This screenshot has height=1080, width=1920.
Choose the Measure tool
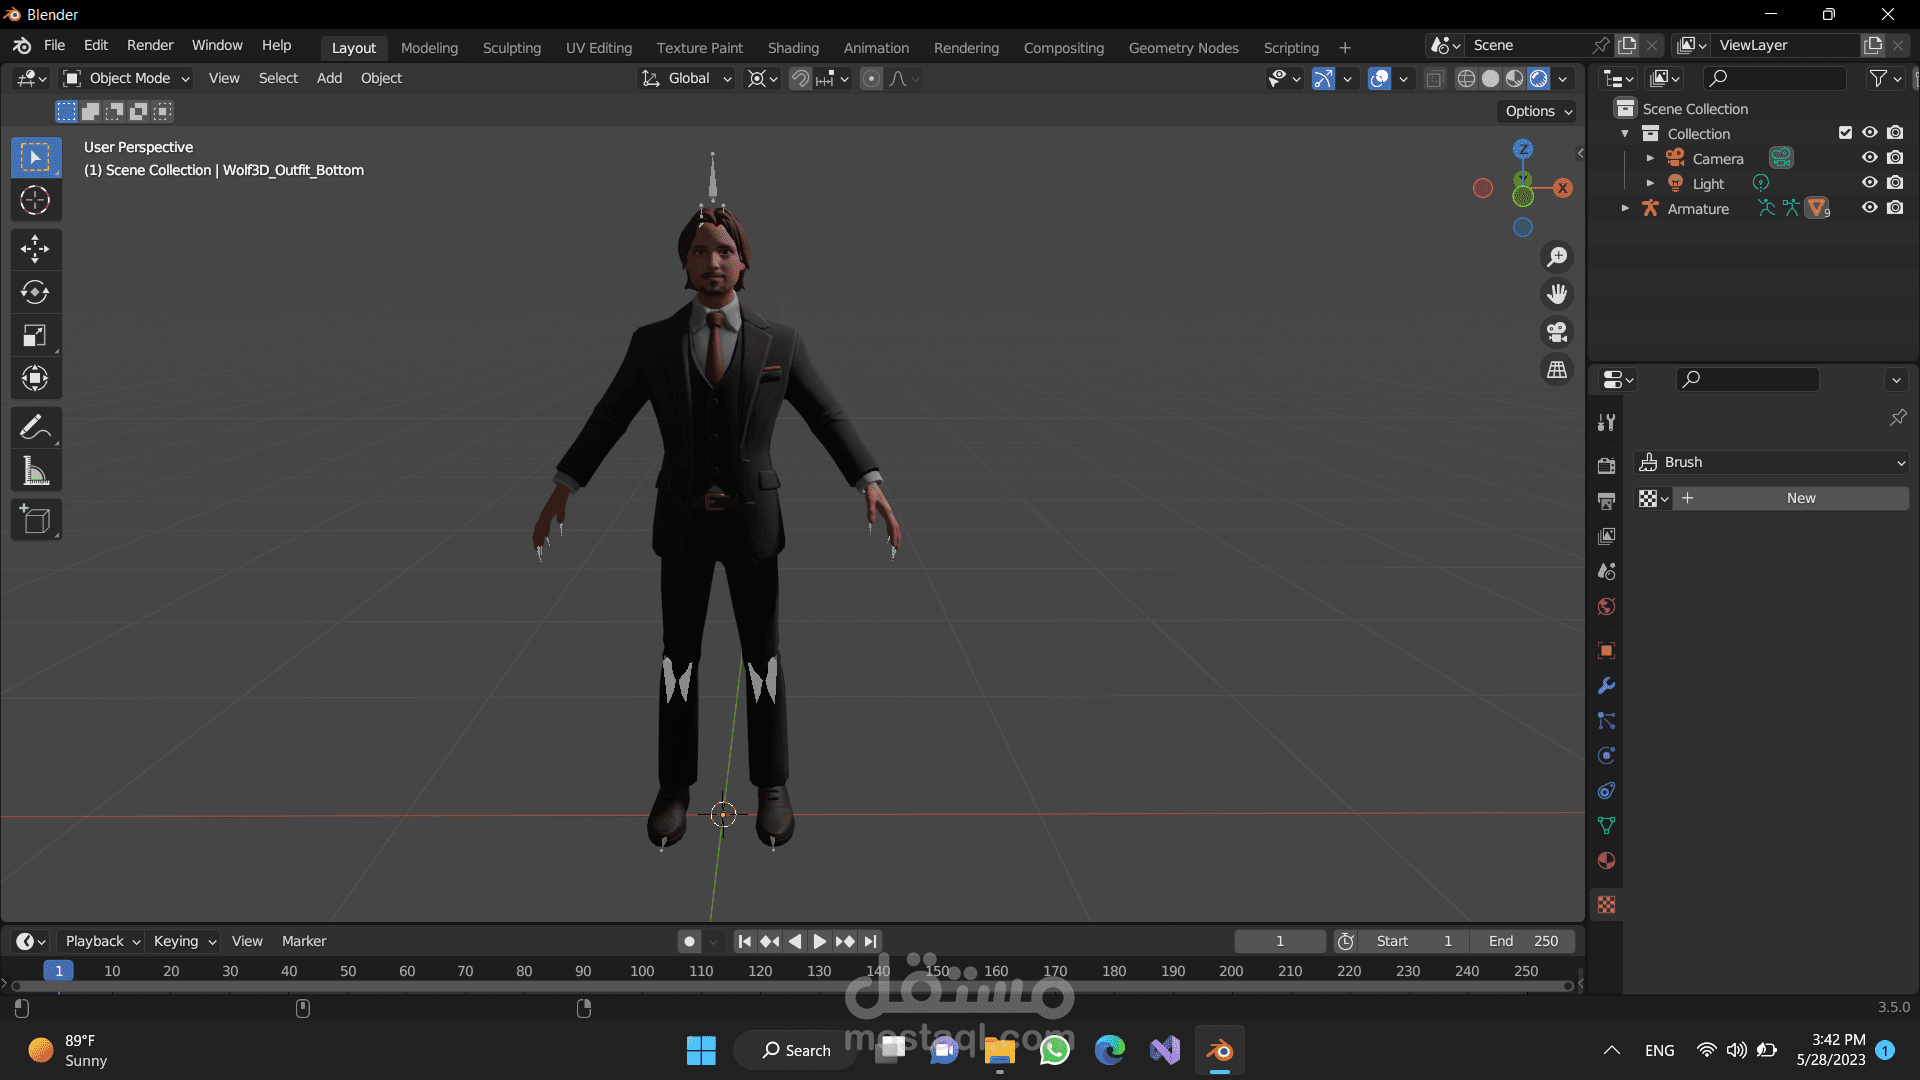pyautogui.click(x=35, y=471)
